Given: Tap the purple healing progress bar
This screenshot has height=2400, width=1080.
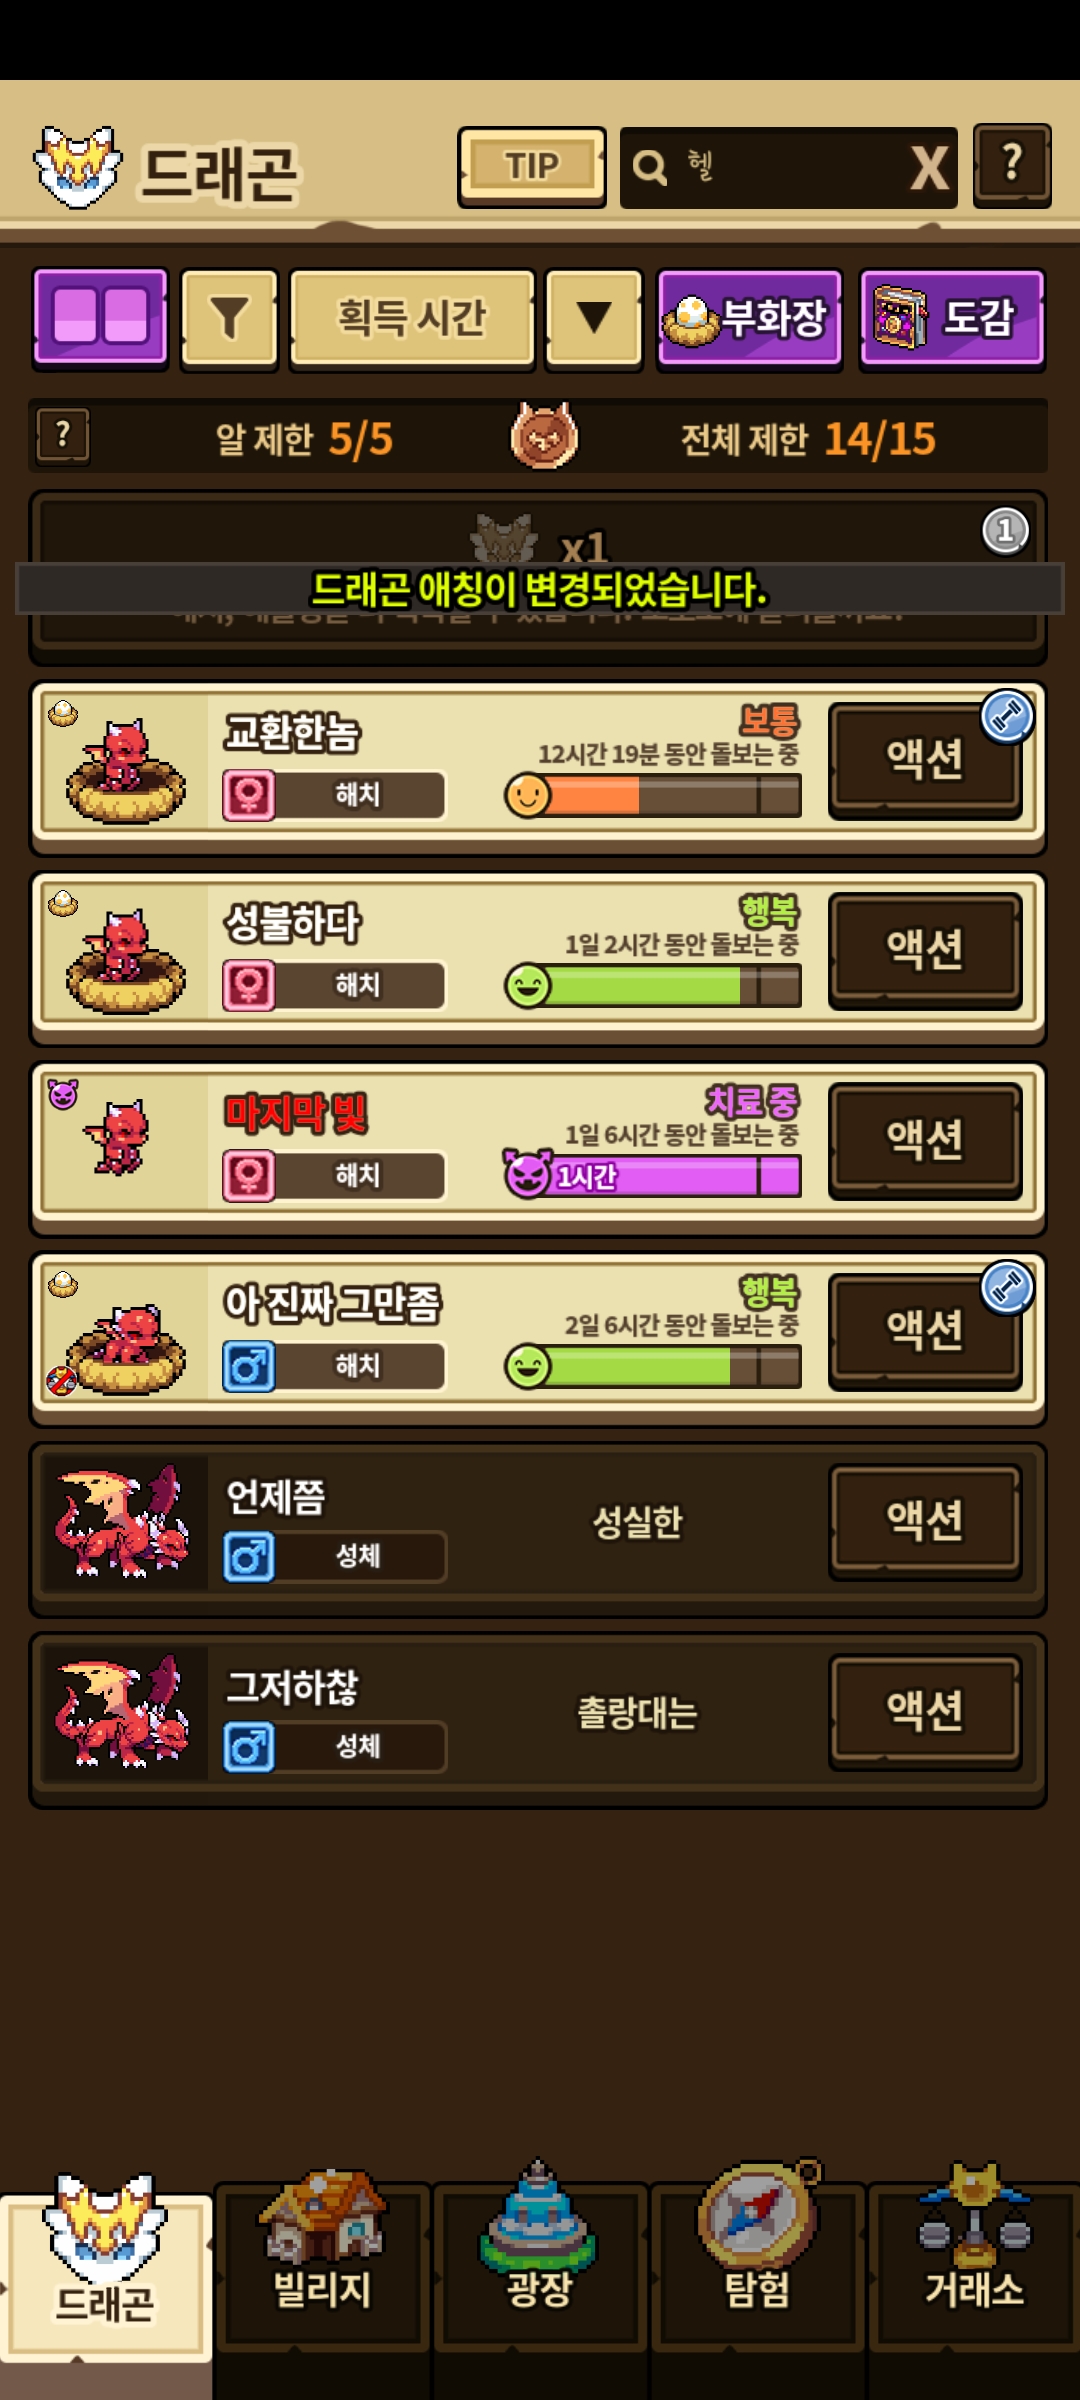Looking at the screenshot, I should click(x=654, y=1176).
